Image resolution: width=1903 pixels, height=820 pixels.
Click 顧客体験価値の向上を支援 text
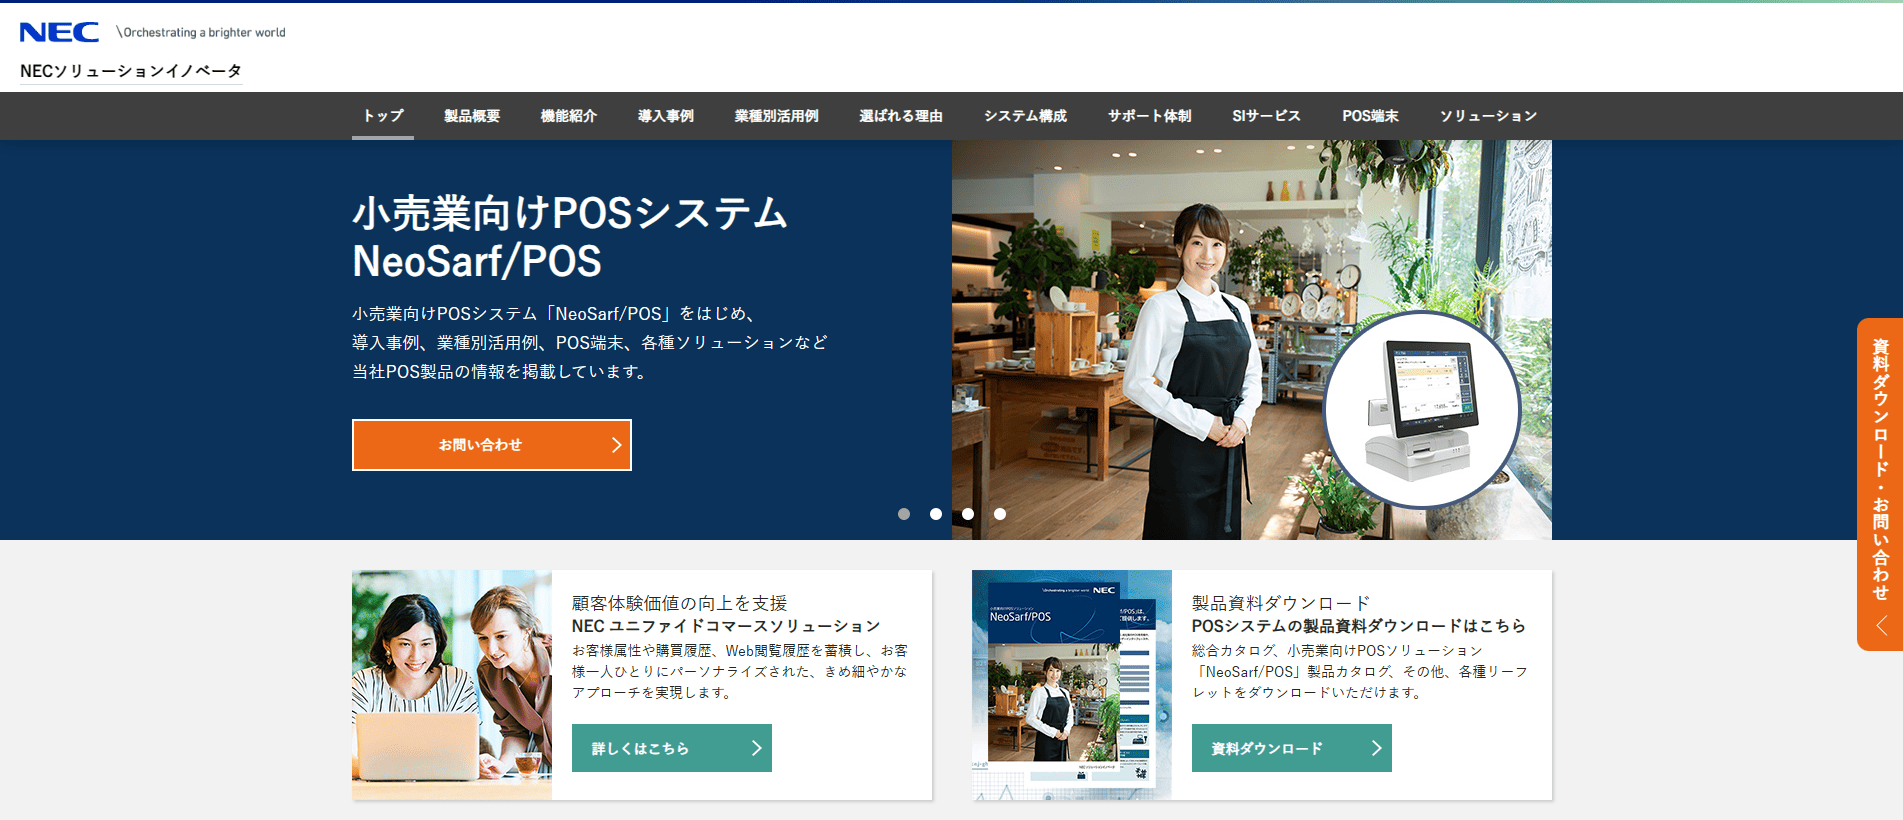(680, 603)
